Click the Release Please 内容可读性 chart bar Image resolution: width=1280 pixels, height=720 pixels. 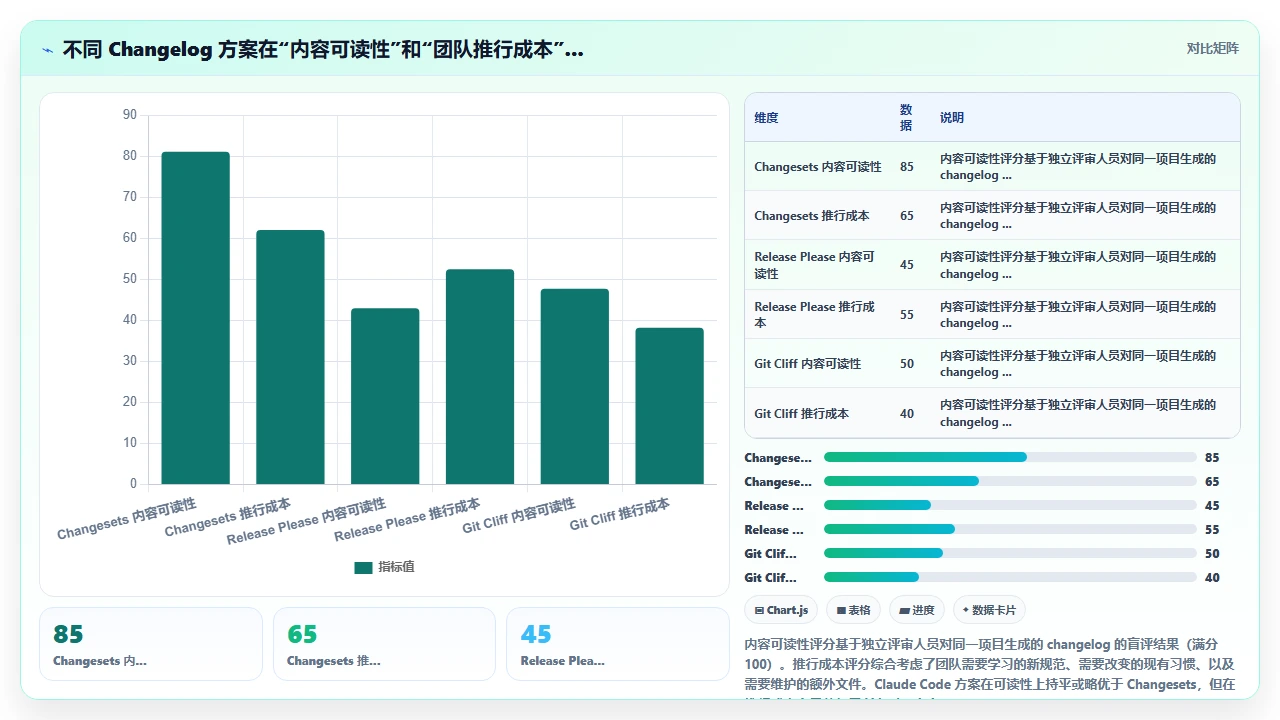[385, 396]
